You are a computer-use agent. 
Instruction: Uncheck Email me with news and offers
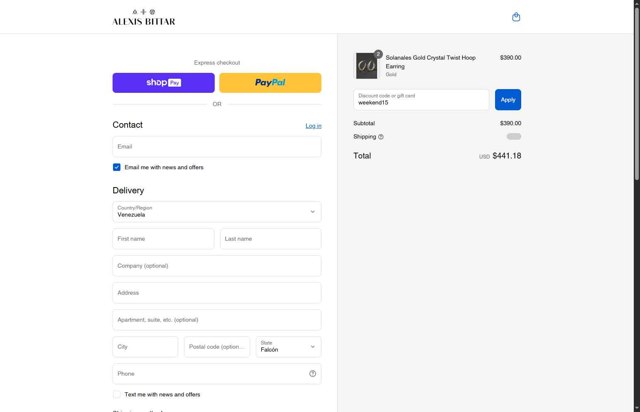117,167
